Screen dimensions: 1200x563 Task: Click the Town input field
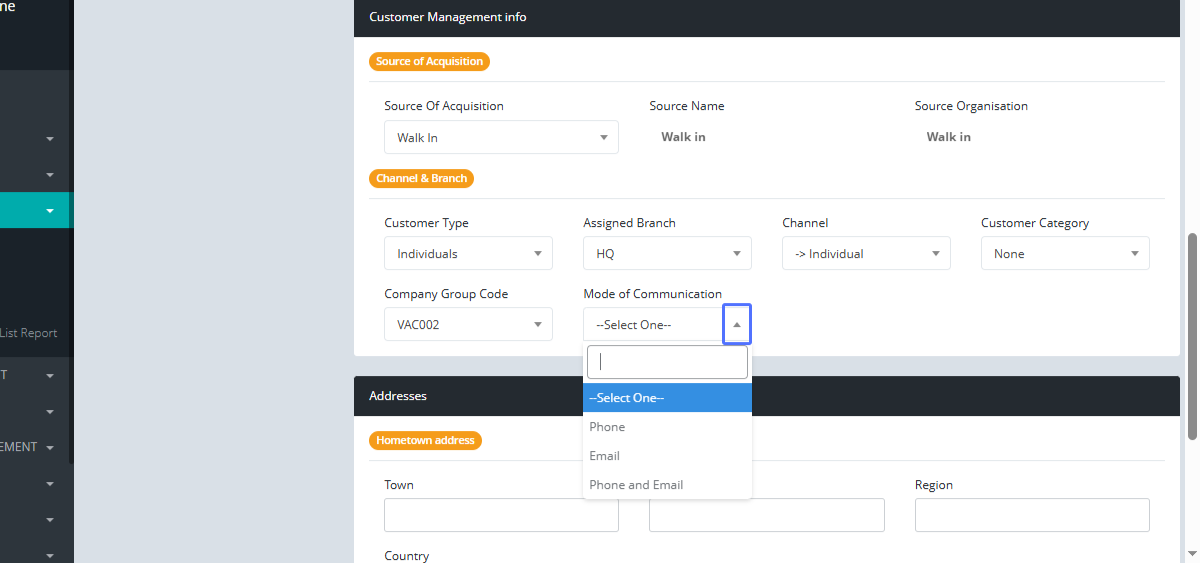pyautogui.click(x=501, y=515)
